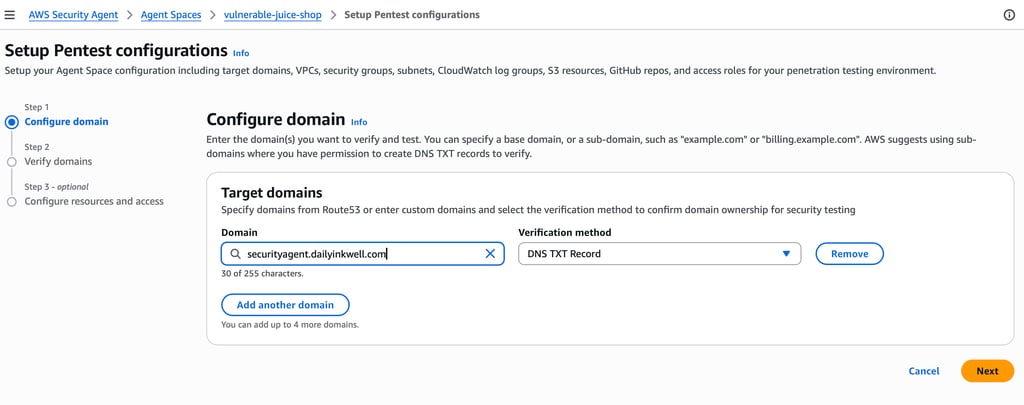Click the info circle icon top right

(x=1008, y=15)
